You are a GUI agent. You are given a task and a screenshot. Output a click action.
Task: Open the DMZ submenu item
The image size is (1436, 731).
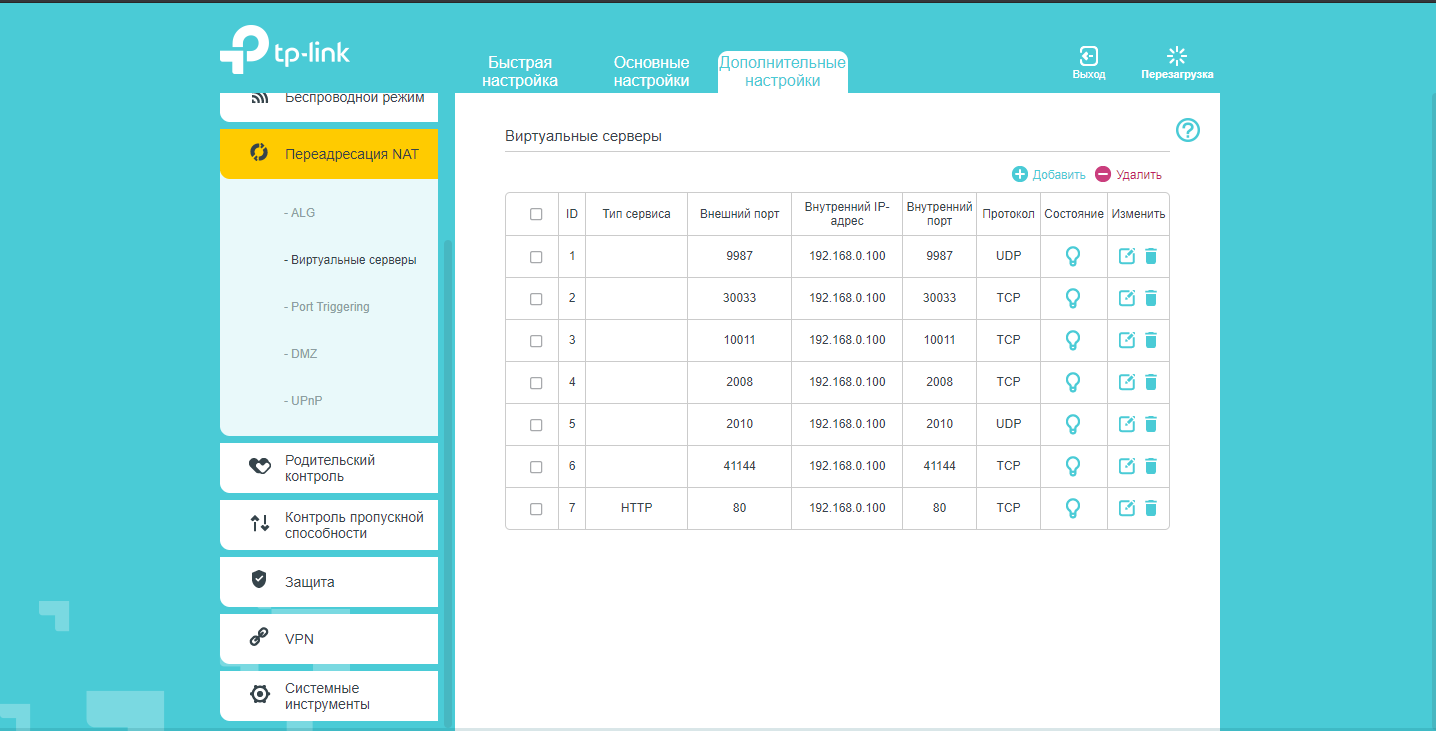pyautogui.click(x=301, y=354)
